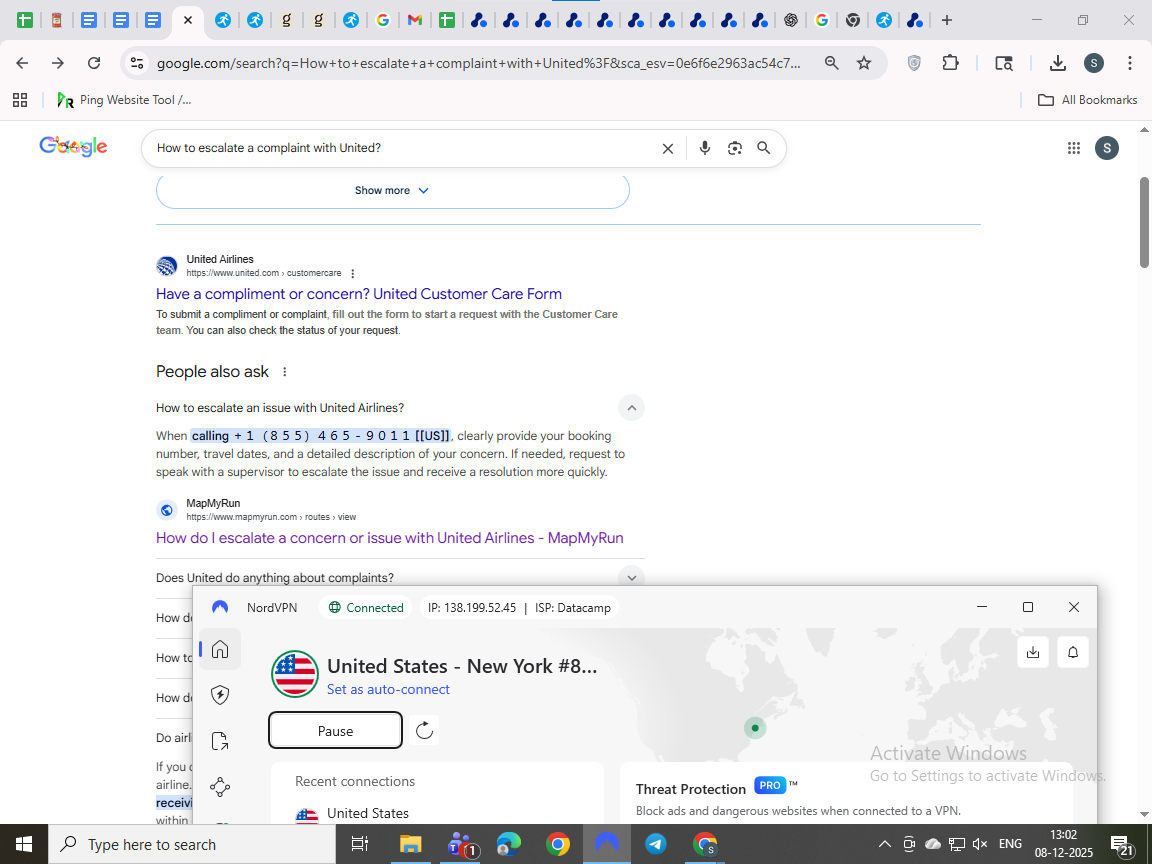Click the file sharing icon in NordVPN sidebar

[220, 740]
